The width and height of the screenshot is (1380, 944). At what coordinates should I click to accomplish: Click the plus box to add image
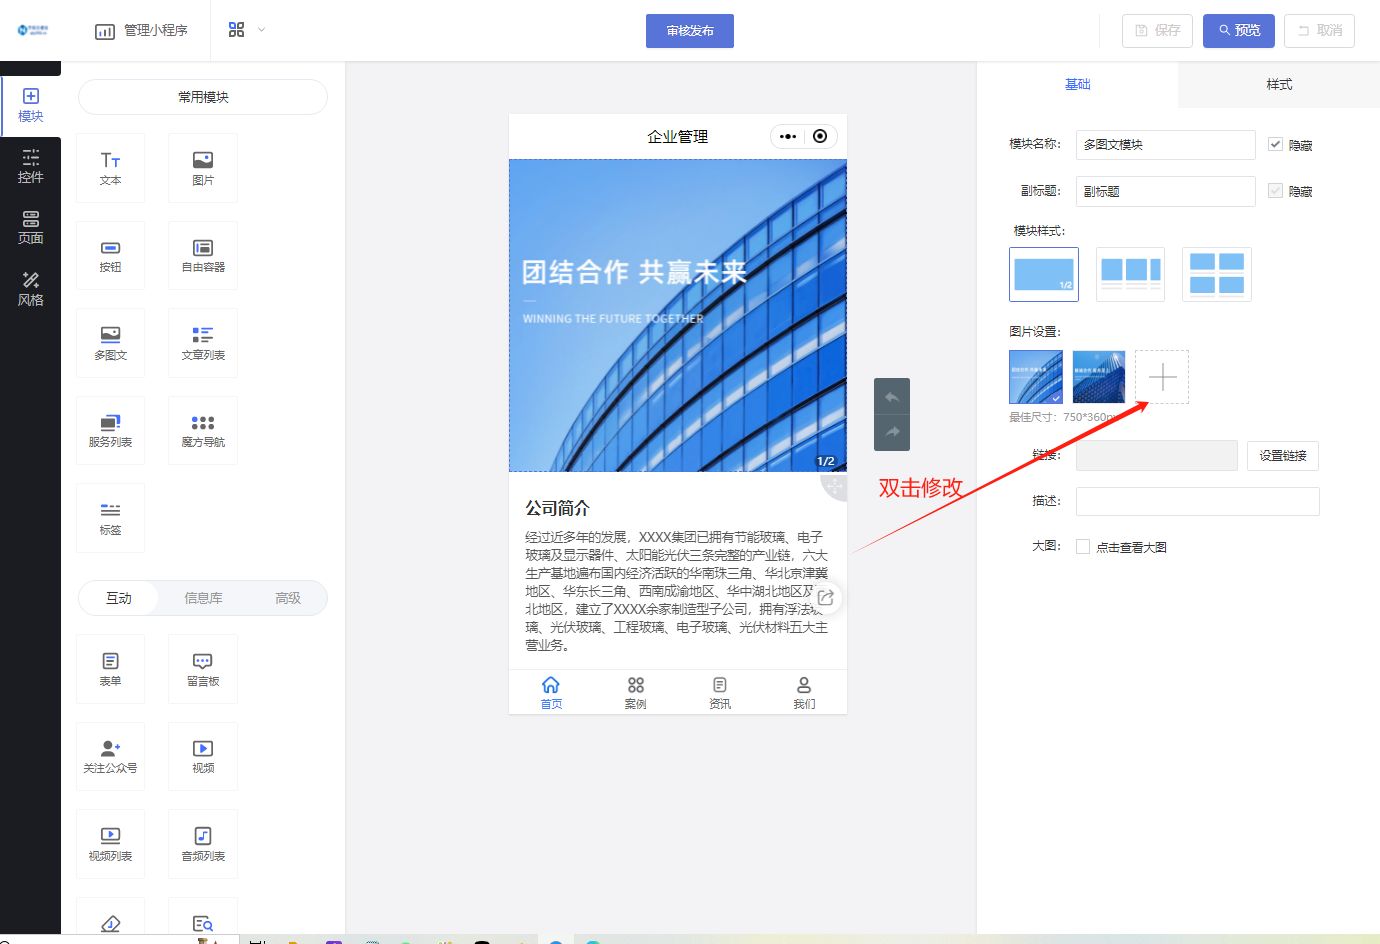click(x=1162, y=377)
